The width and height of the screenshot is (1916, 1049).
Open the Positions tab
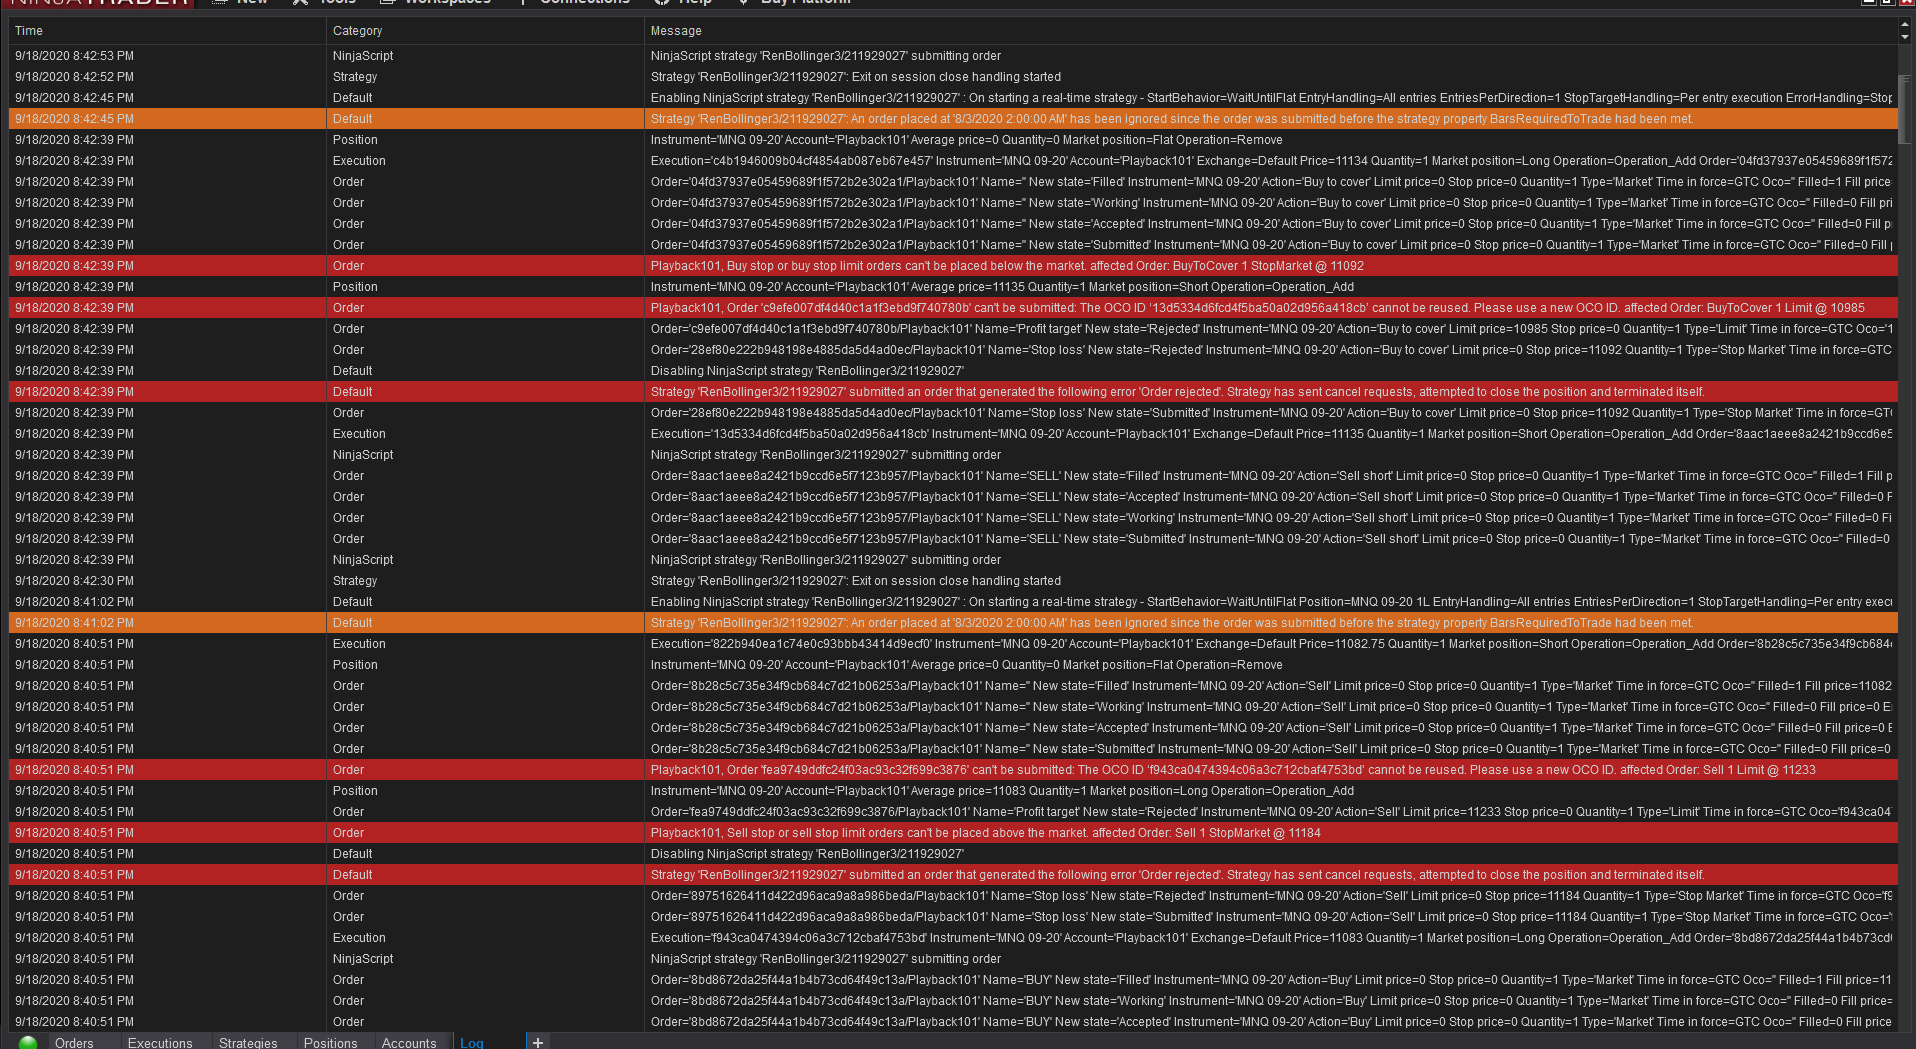tap(330, 1042)
